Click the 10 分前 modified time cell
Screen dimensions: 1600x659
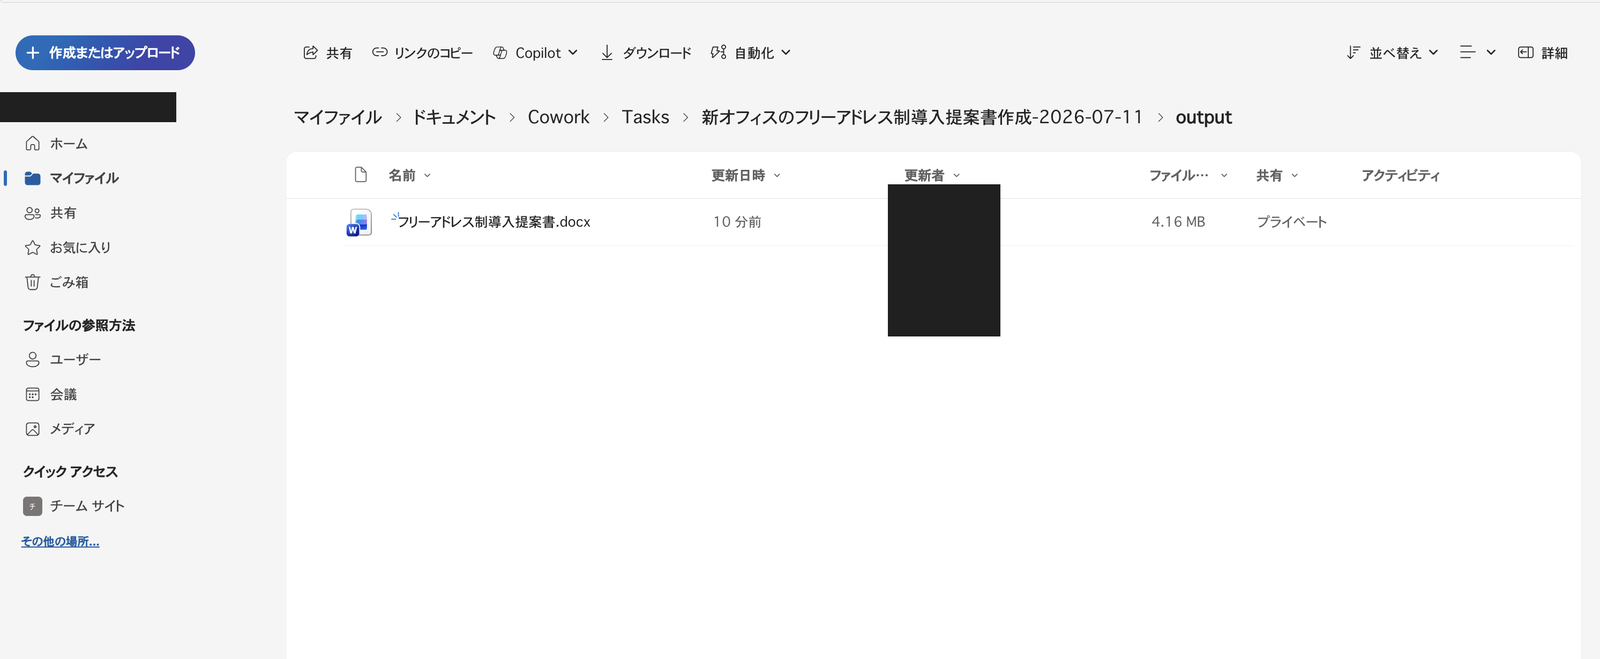coord(737,222)
